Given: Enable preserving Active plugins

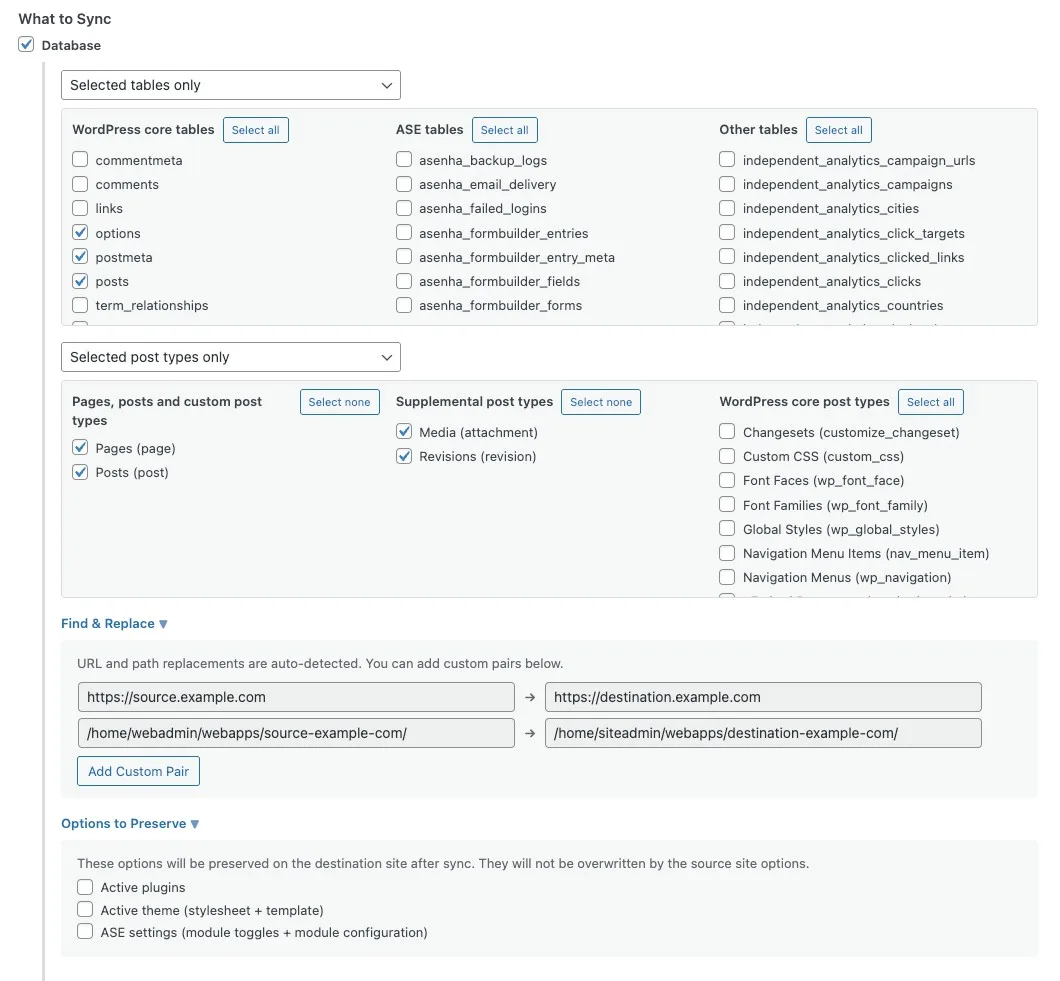Looking at the screenshot, I should (85, 887).
